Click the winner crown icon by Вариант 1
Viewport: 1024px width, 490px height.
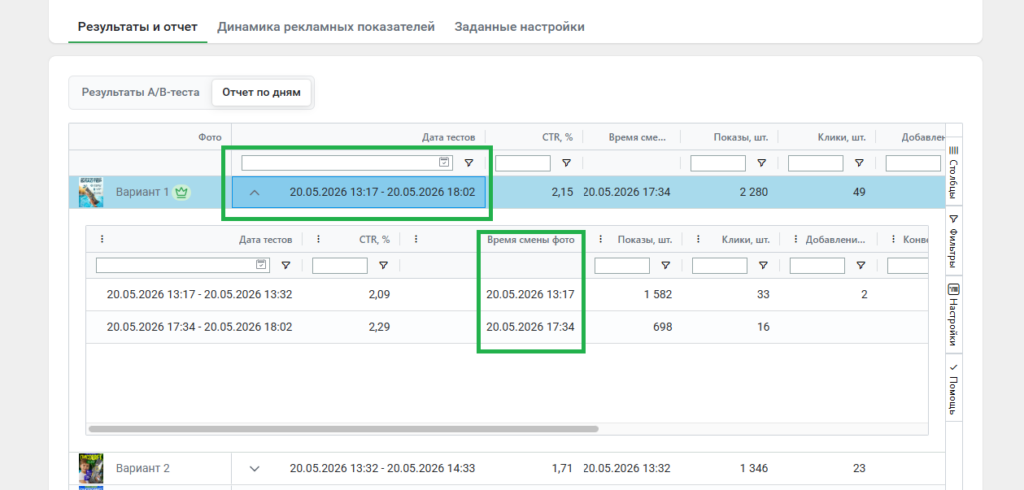pos(182,192)
